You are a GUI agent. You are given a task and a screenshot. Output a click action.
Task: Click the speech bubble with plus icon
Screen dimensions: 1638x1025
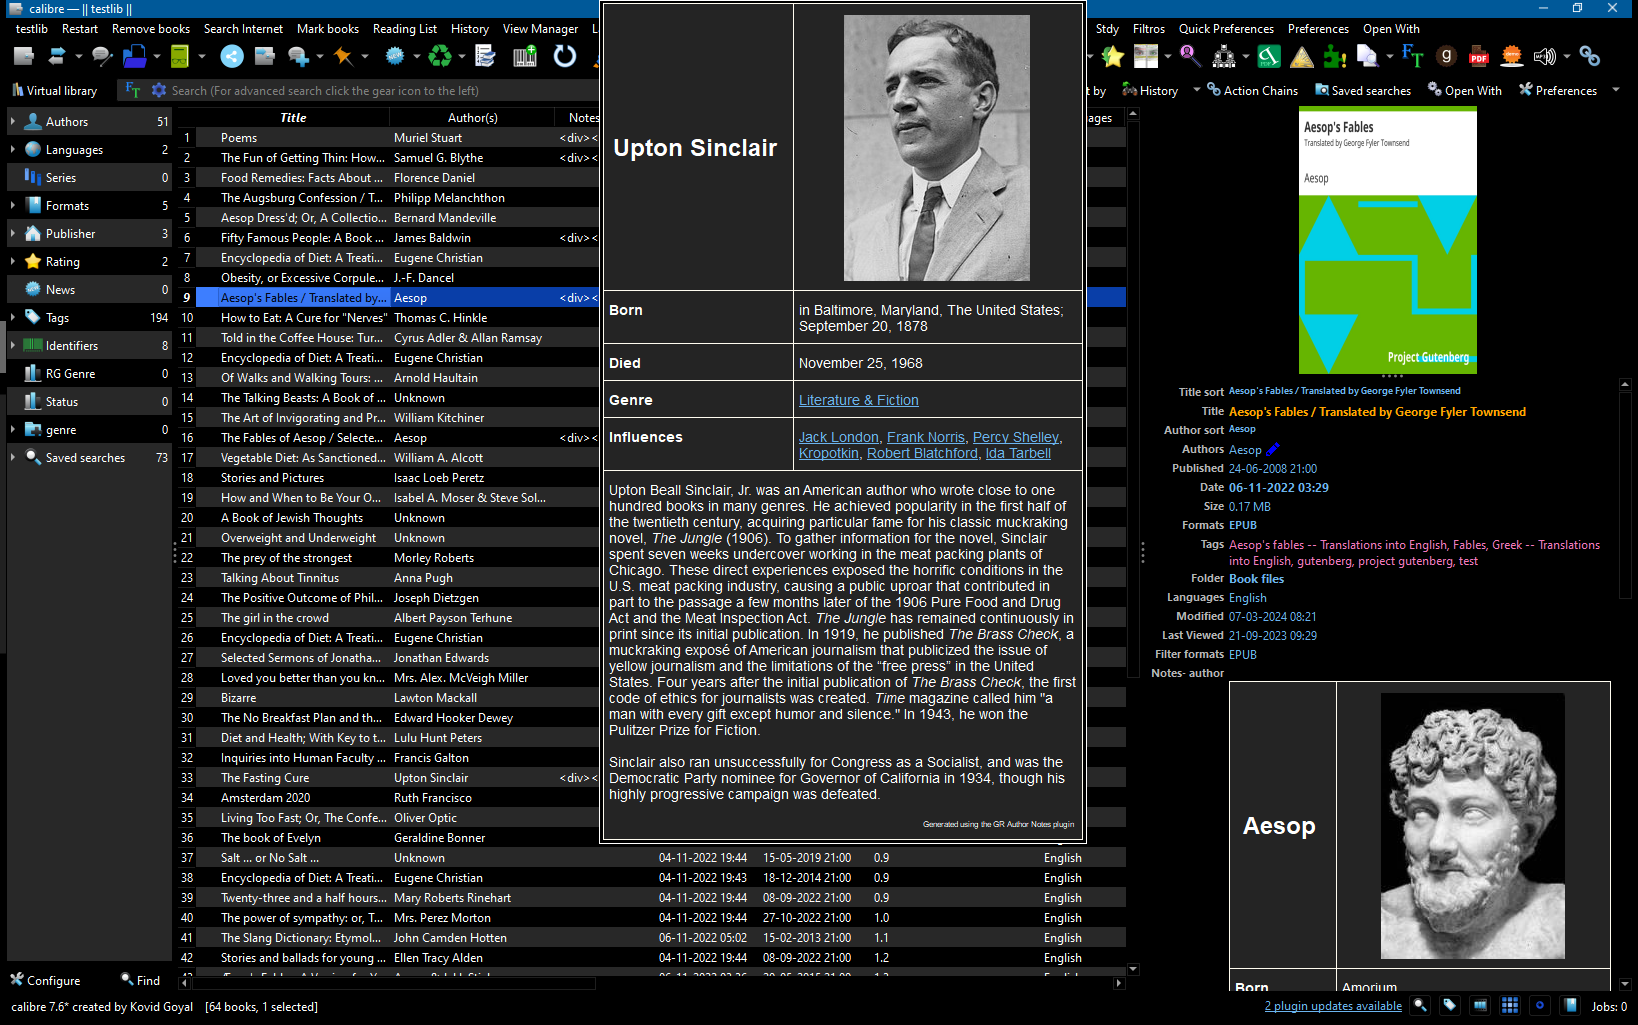tap(297, 57)
